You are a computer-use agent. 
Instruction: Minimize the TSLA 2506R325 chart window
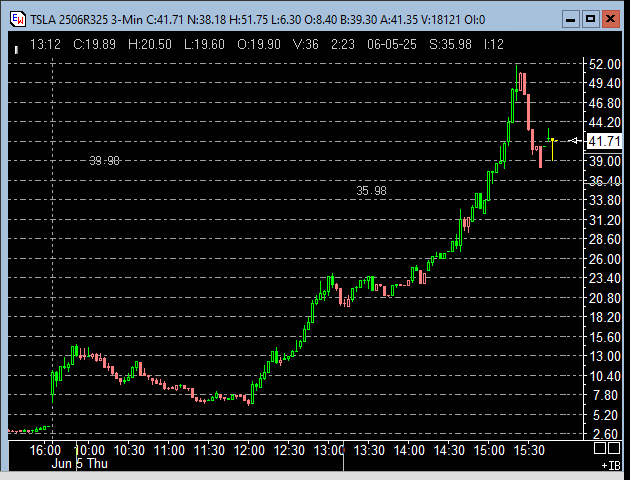[x=571, y=19]
